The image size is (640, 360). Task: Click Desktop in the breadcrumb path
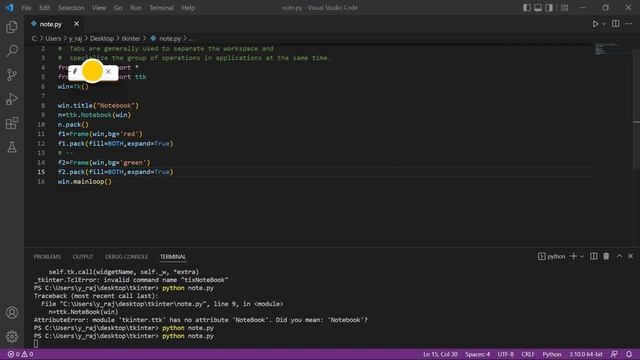click(x=102, y=38)
